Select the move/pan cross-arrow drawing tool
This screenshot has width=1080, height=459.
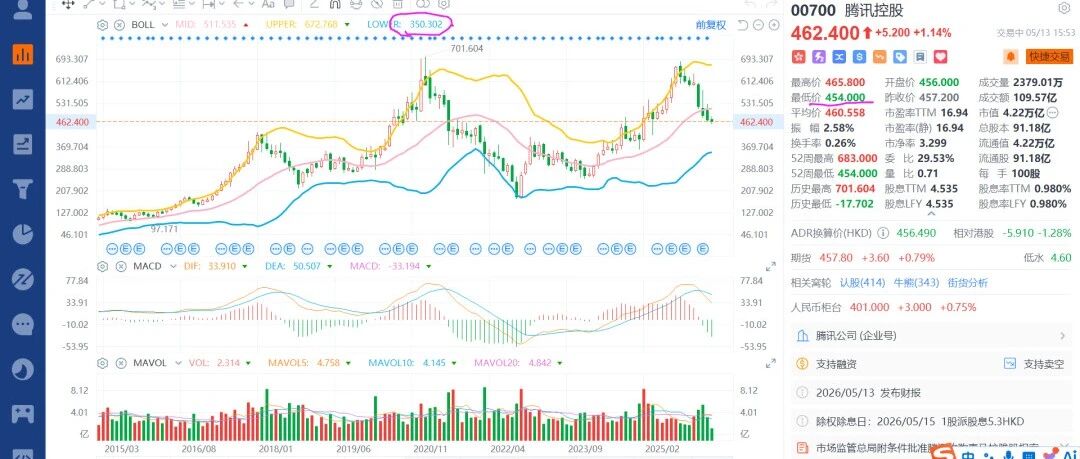pyautogui.click(x=68, y=4)
